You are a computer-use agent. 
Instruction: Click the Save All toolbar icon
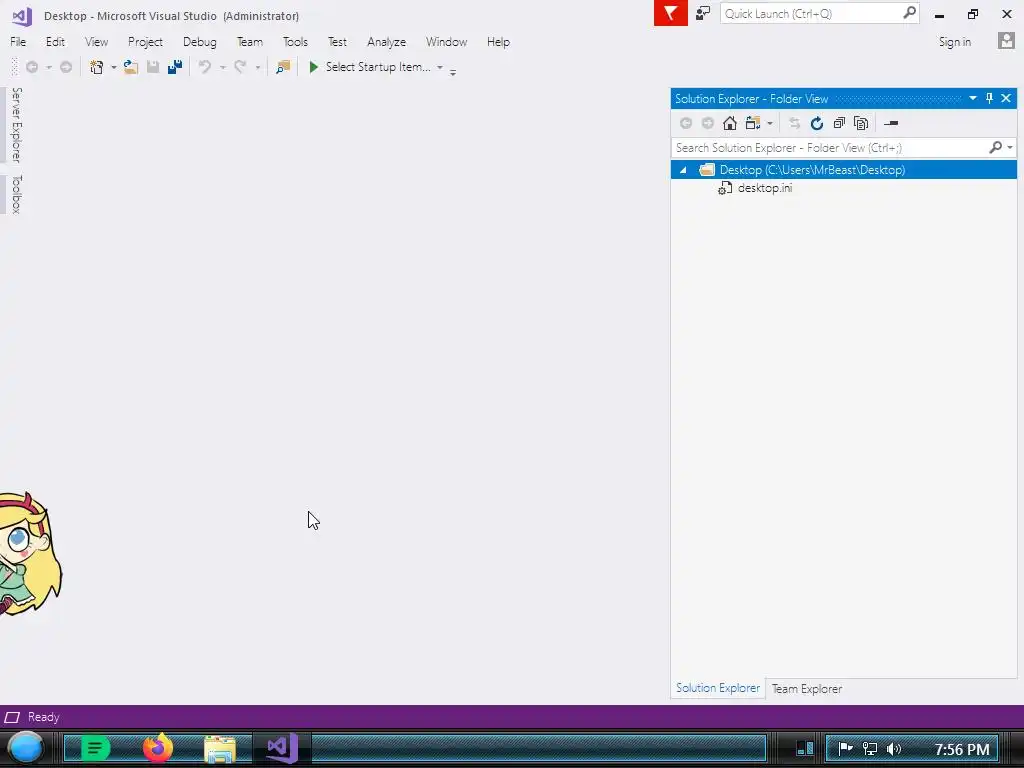174,67
